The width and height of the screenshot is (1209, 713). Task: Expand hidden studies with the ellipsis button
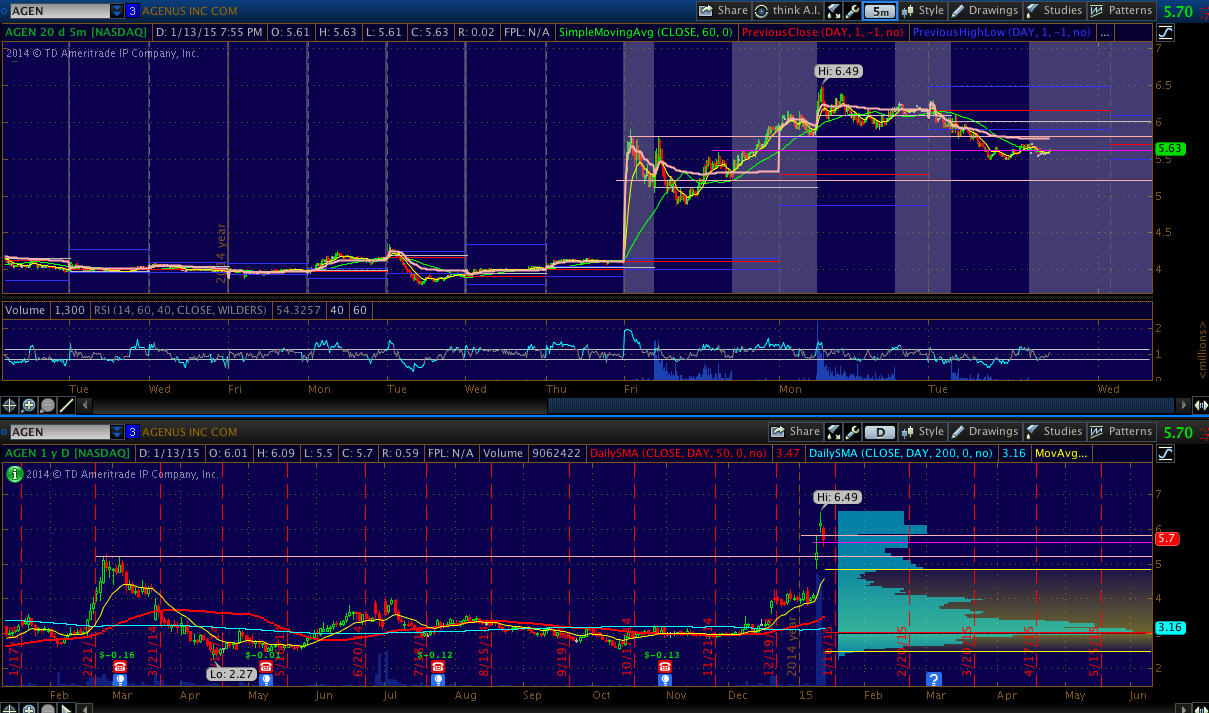pos(1104,32)
